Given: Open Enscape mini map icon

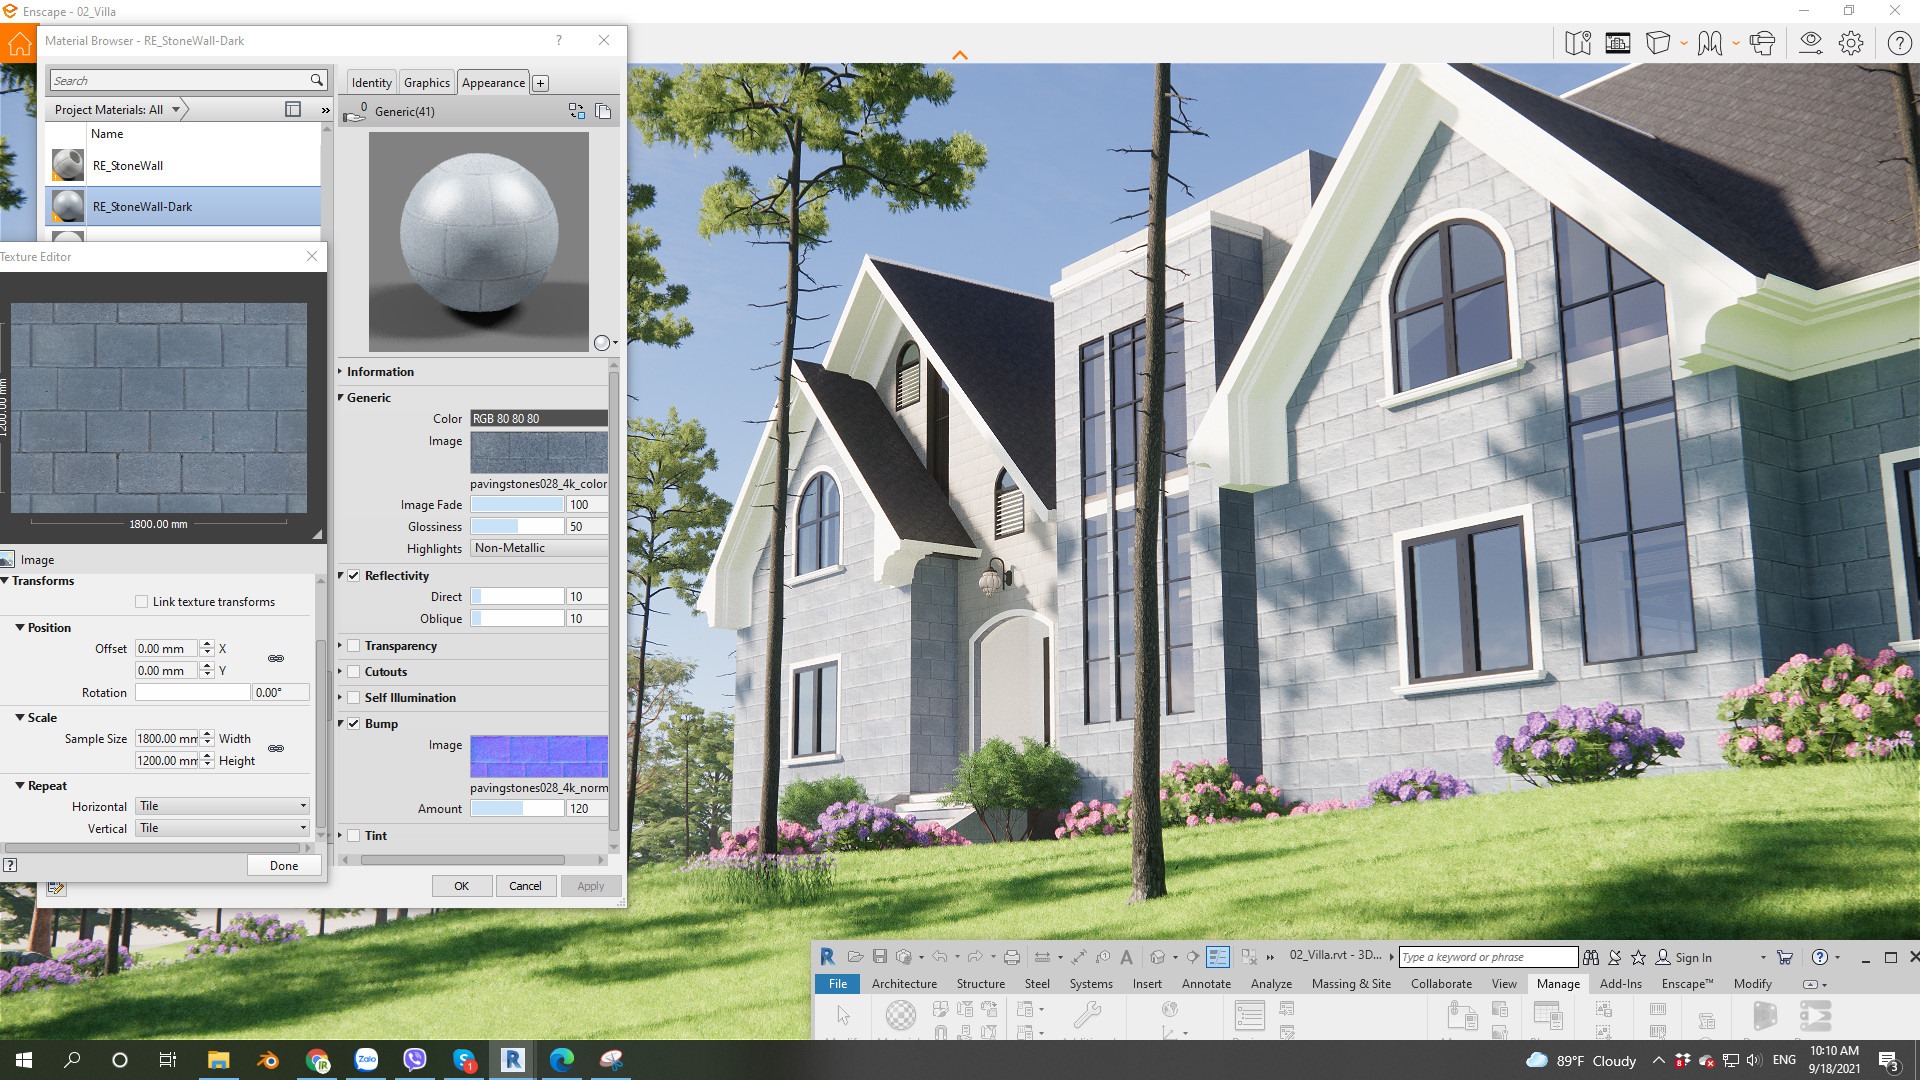Looking at the screenshot, I should tap(1578, 43).
